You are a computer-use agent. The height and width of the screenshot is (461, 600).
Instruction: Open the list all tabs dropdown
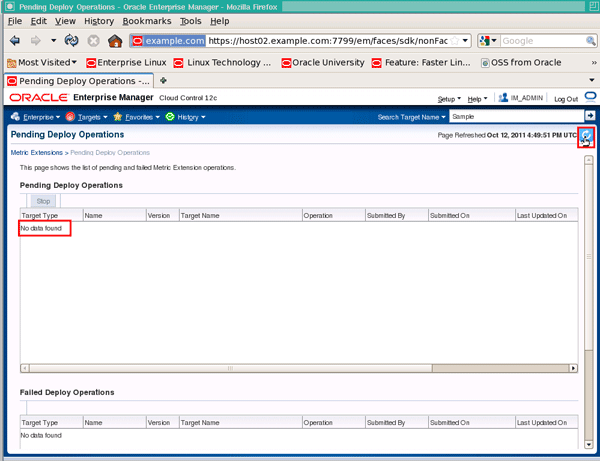coord(592,80)
